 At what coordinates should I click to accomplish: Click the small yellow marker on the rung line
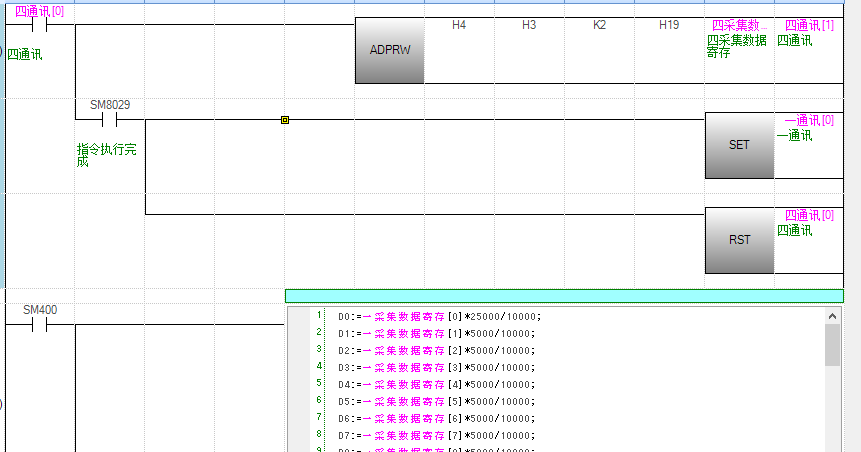pyautogui.click(x=285, y=120)
